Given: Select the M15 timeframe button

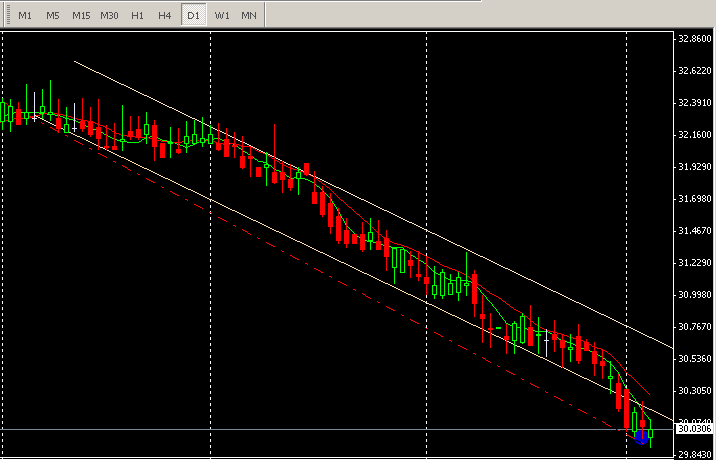Looking at the screenshot, I should 81,16.
